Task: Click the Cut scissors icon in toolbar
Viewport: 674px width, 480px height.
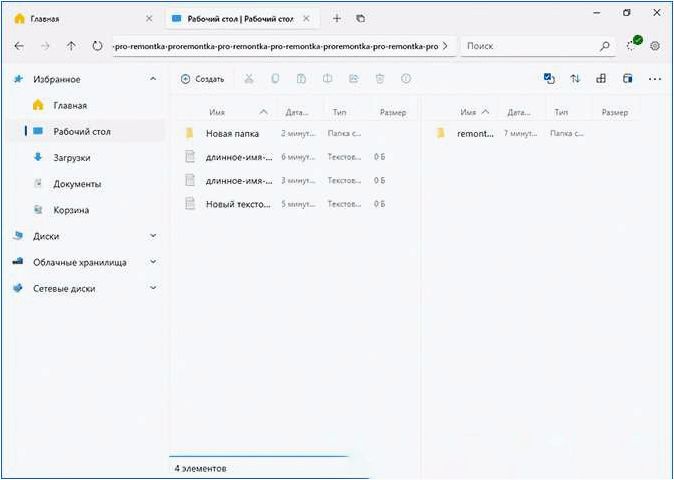Action: pyautogui.click(x=249, y=79)
